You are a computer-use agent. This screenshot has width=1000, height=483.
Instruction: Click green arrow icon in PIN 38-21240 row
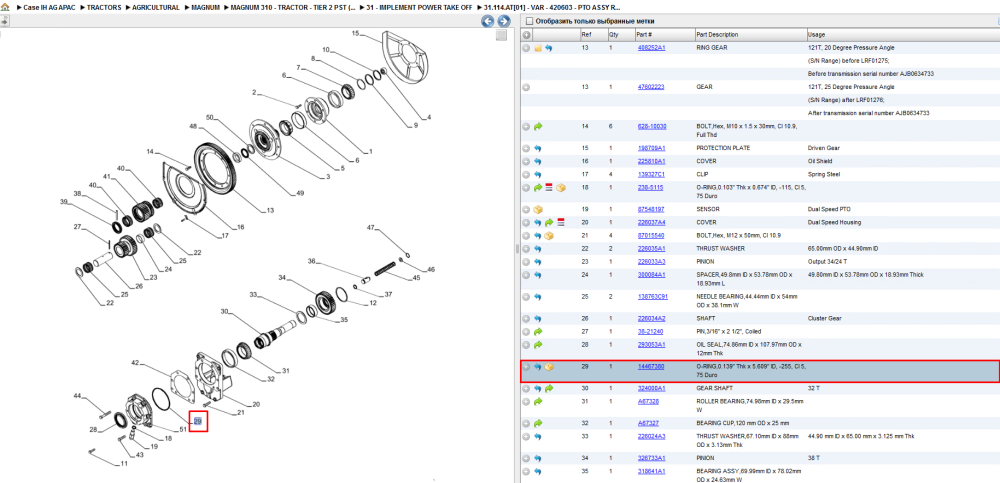click(x=538, y=331)
